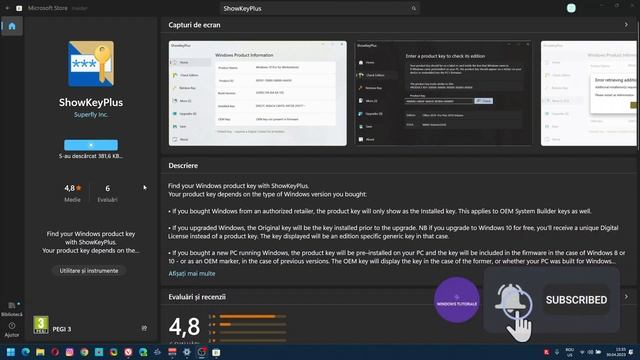
Task: Open the Biblioteca library icon
Action: [12, 309]
